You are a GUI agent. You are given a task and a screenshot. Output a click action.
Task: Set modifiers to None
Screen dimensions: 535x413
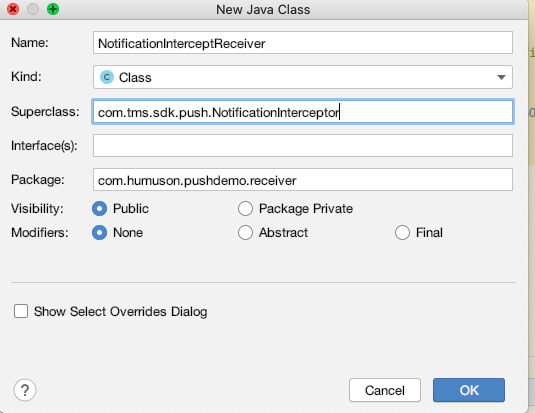tap(99, 233)
